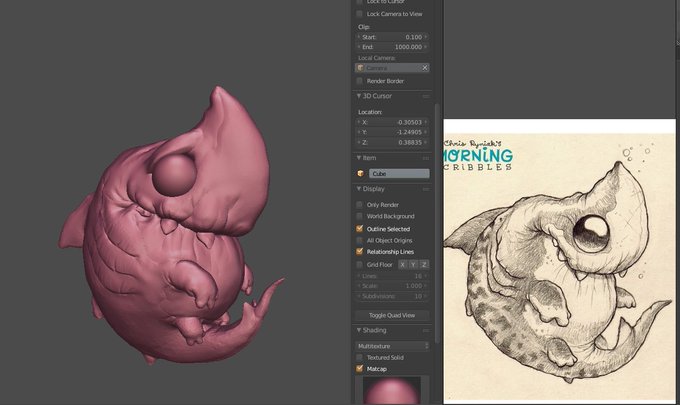Viewport: 680px width, 405px height.
Task: Disable the Outline Selected checkbox
Action: point(359,229)
